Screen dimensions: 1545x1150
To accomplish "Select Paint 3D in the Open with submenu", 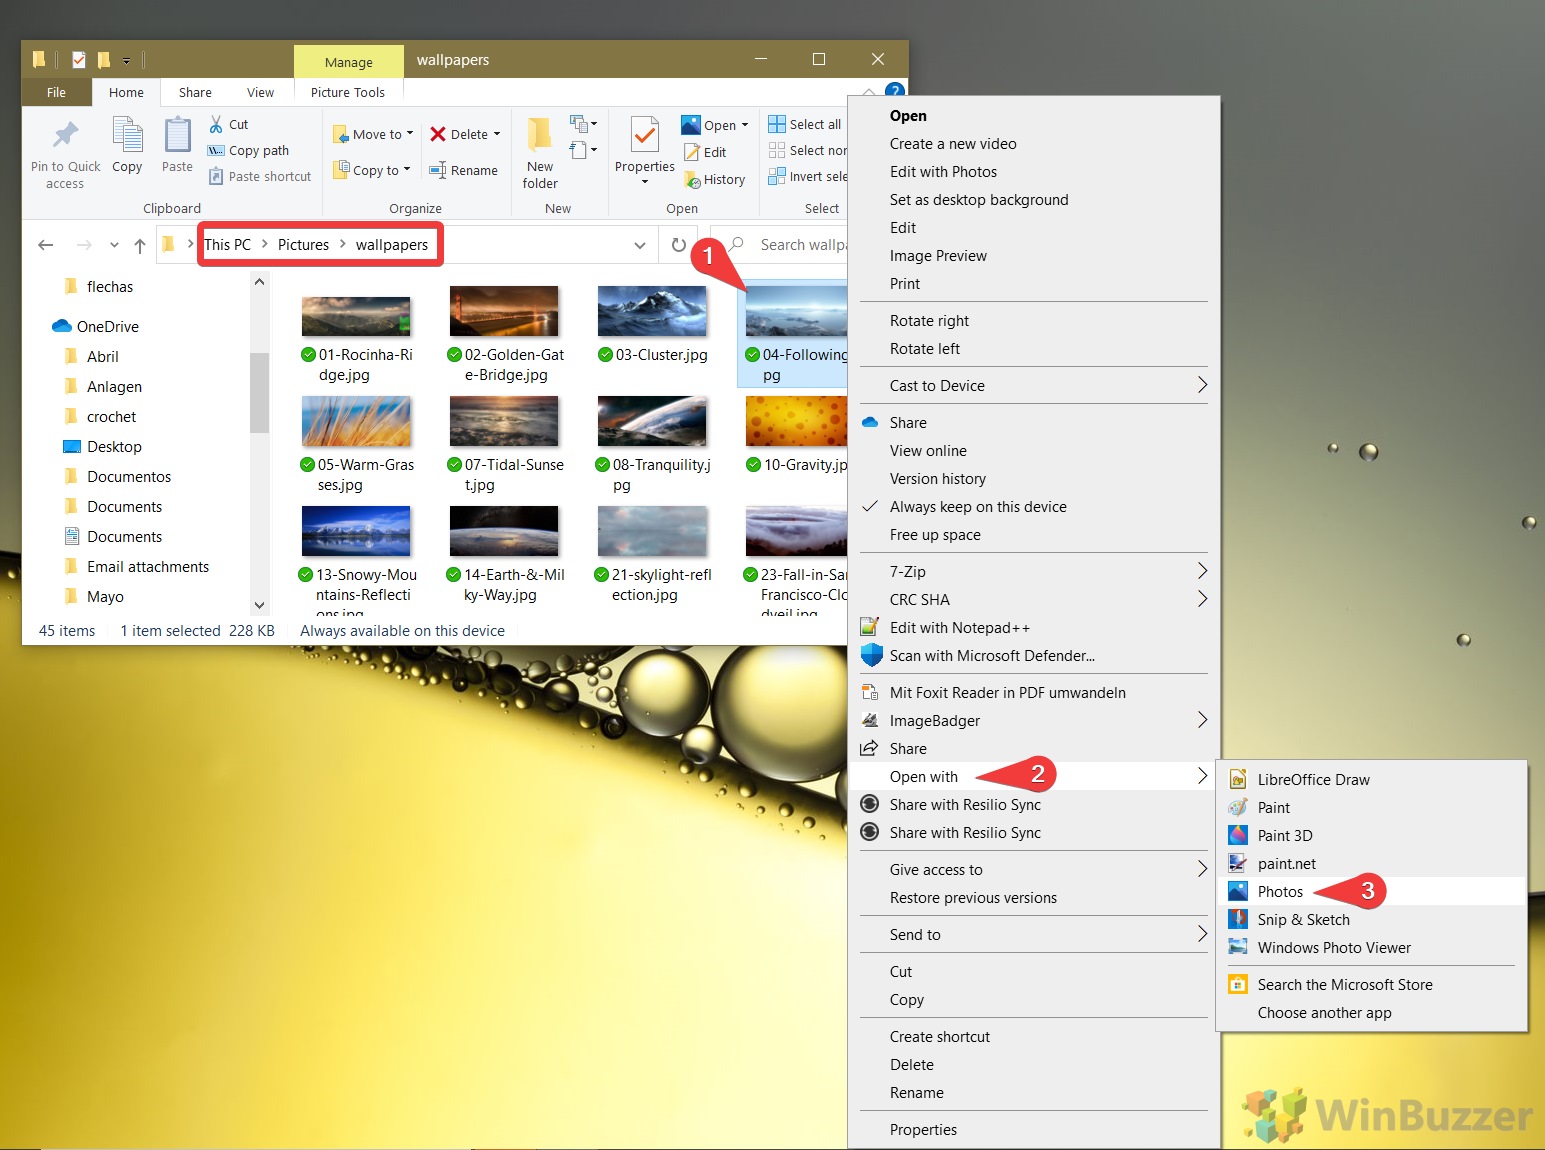I will click(x=1284, y=835).
